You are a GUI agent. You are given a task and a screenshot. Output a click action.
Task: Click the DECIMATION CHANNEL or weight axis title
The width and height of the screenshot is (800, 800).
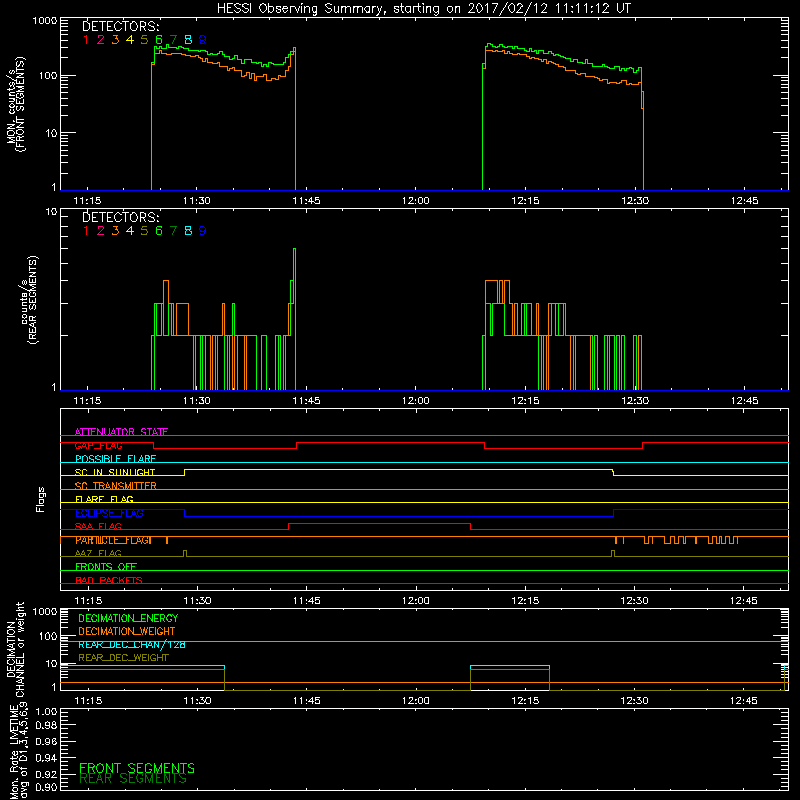(15, 649)
